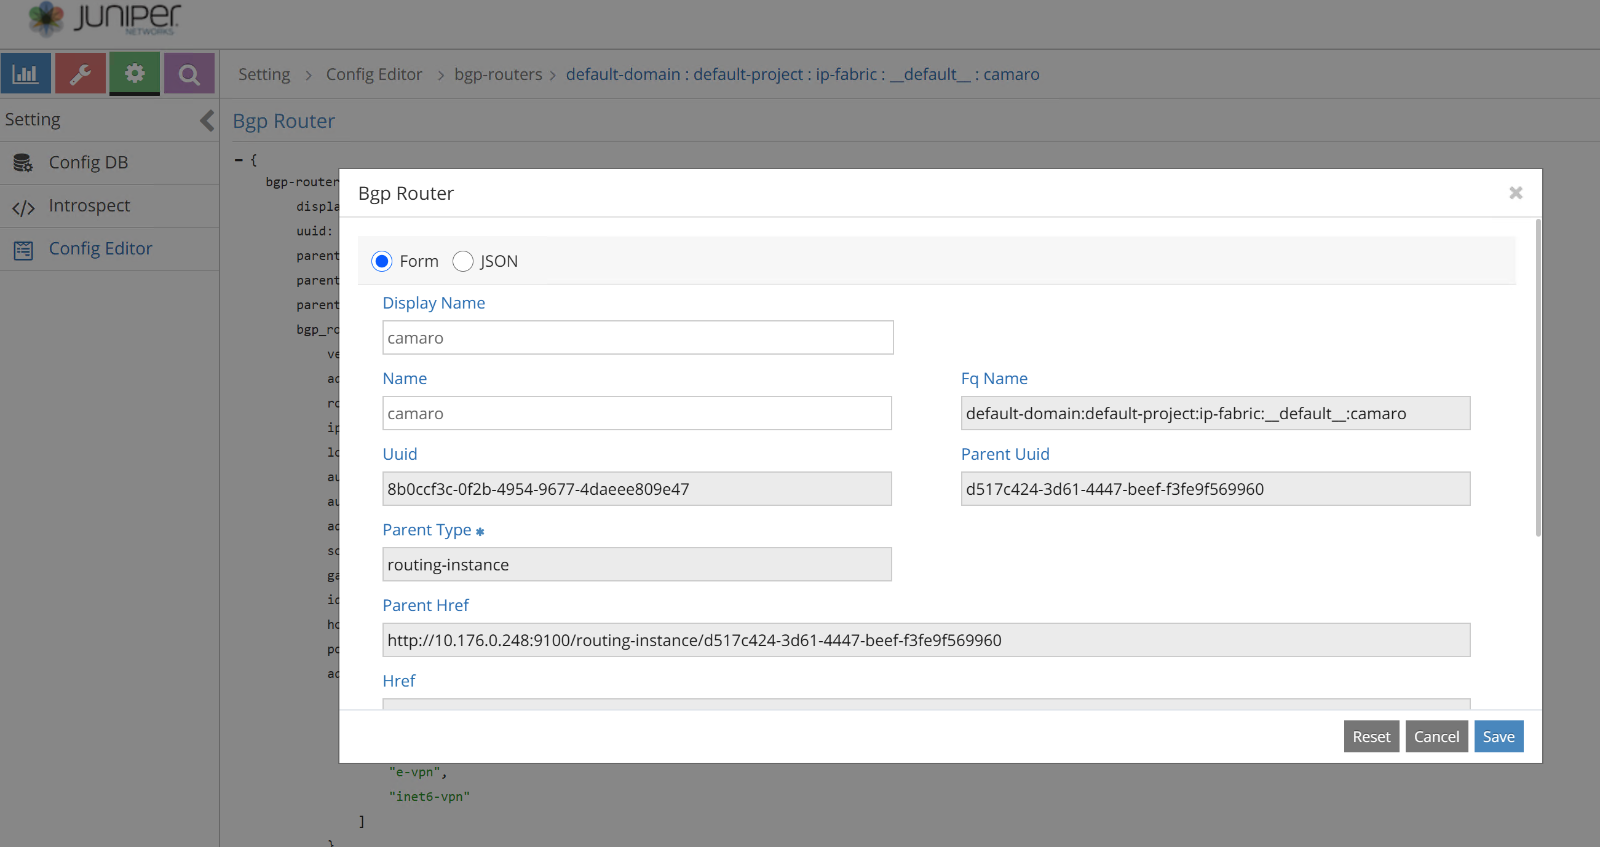Click the dialog vertical scrollbar

[1538, 378]
